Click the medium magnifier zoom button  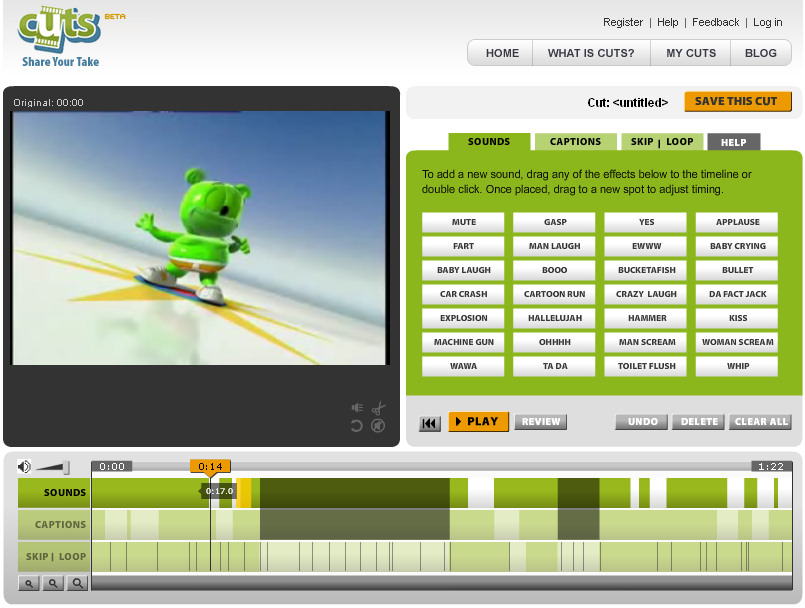(53, 583)
